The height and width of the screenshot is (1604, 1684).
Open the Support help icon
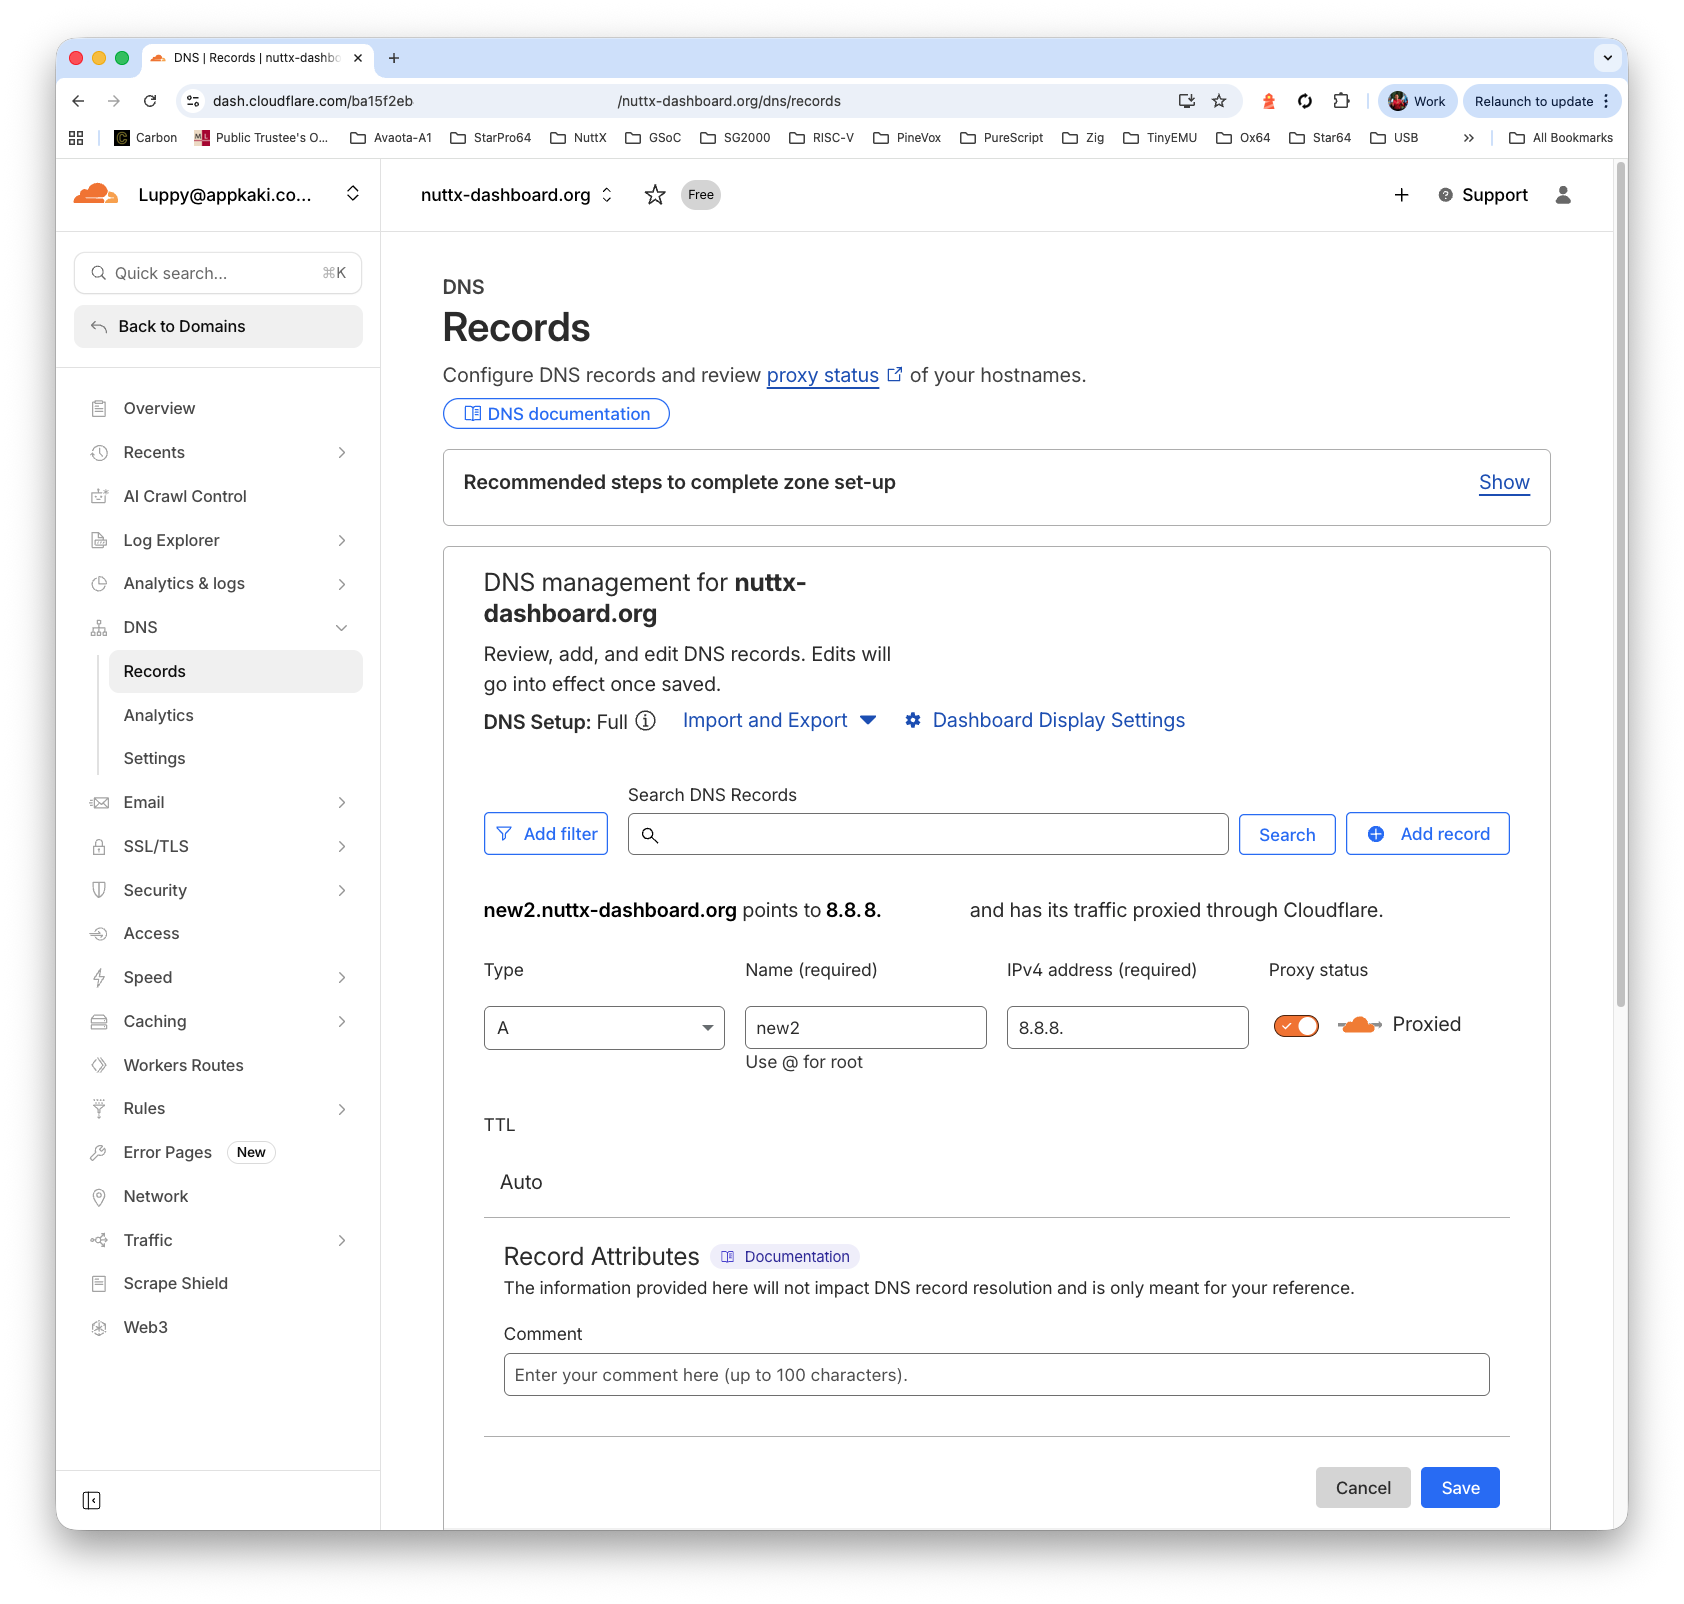click(1446, 195)
